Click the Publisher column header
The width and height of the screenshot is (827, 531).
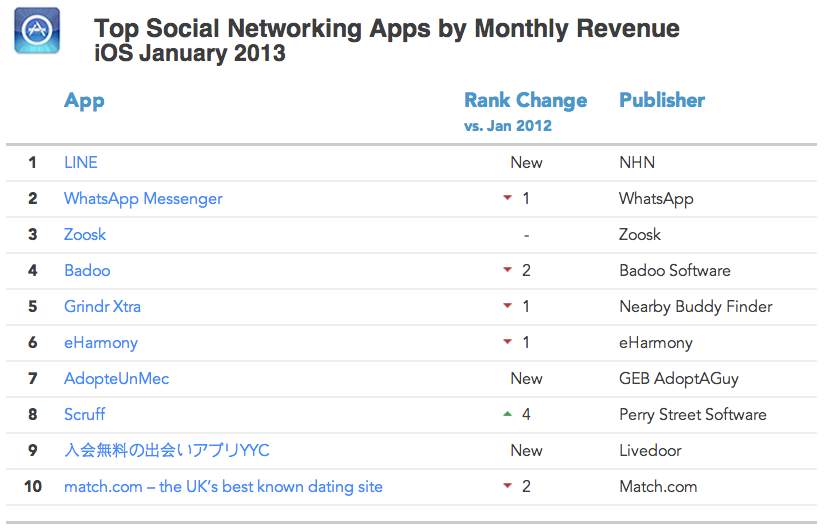click(662, 101)
